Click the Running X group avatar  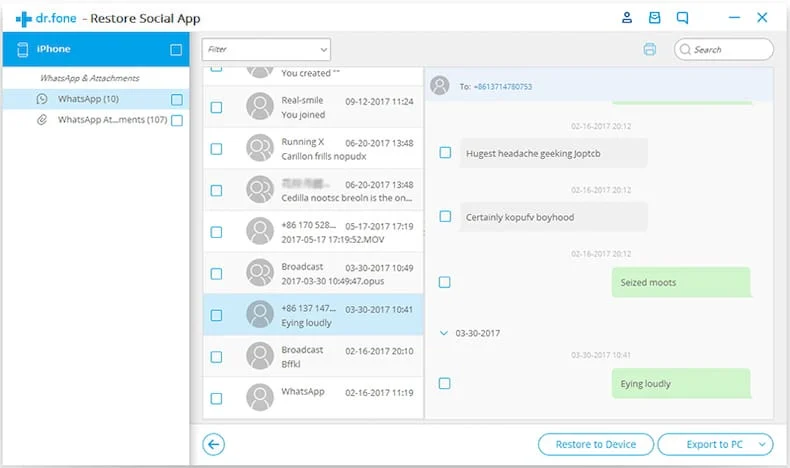tap(259, 148)
